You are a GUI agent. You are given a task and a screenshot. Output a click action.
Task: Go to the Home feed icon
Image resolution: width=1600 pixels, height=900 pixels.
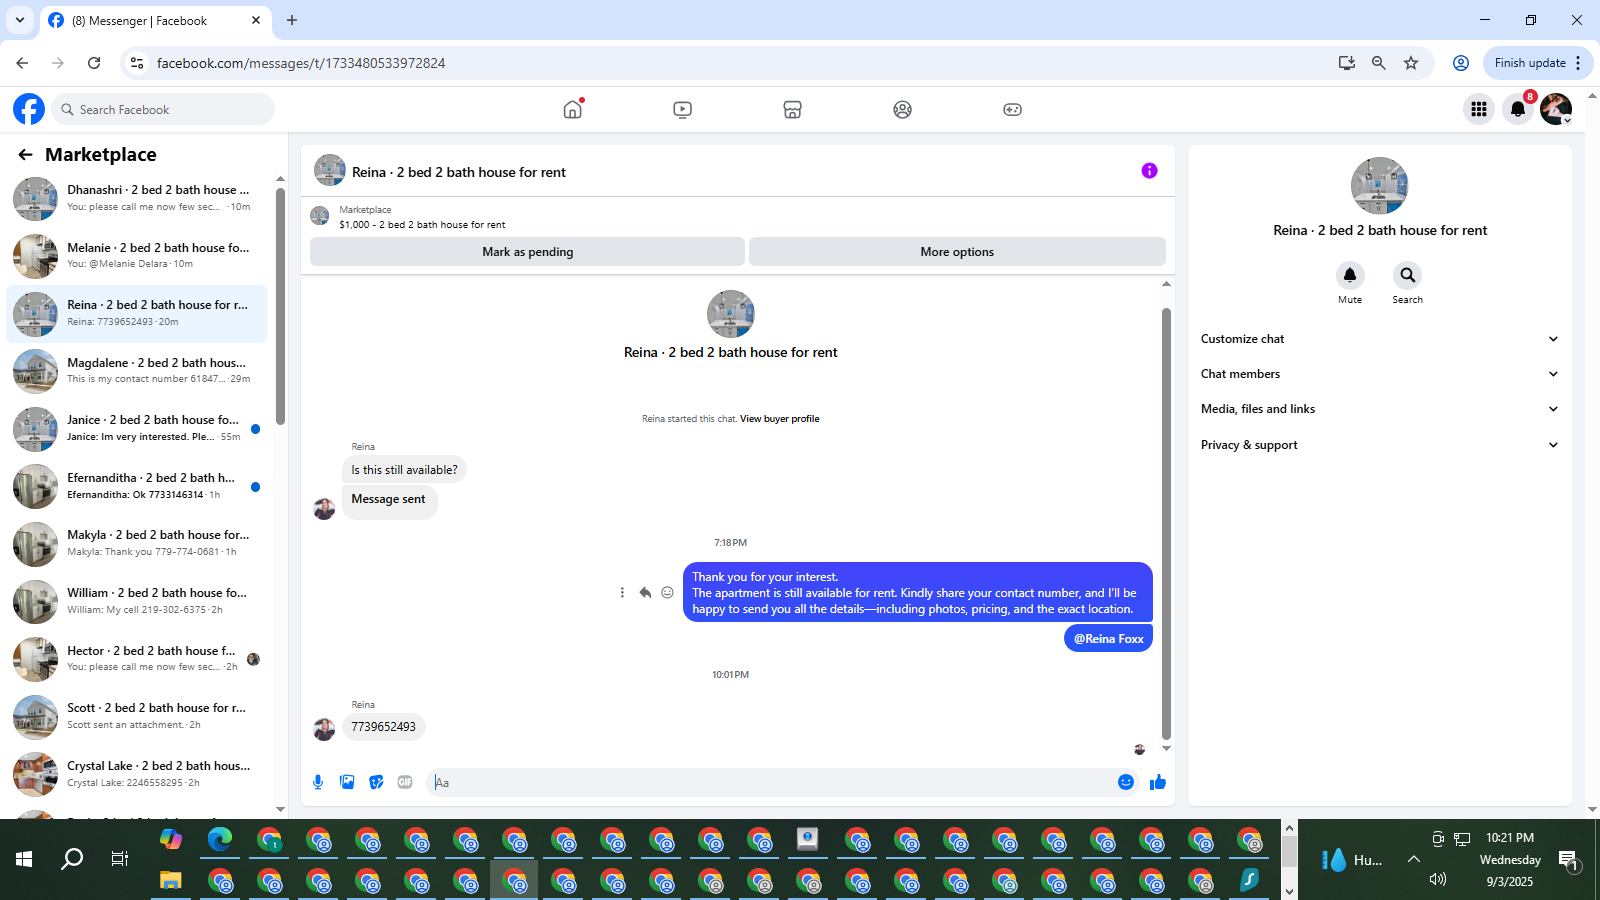tap(573, 109)
